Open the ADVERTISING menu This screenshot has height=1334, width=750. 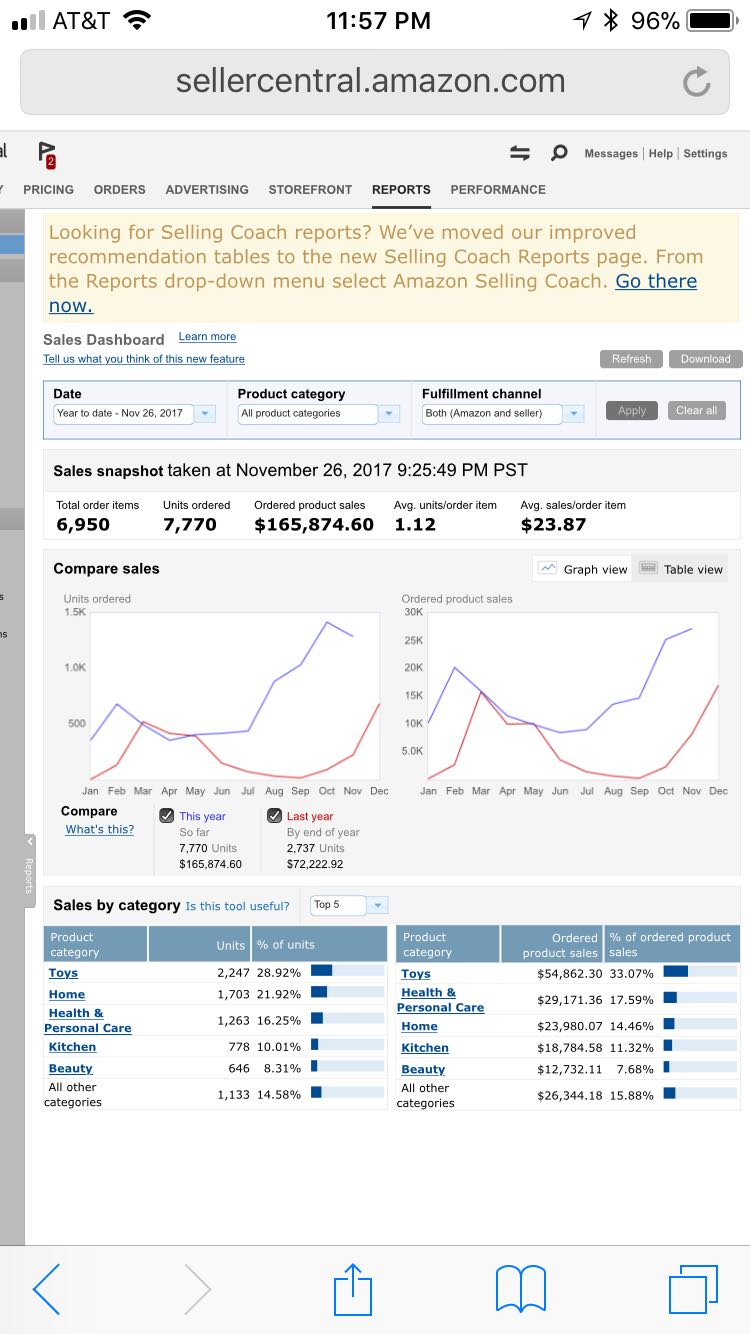tap(207, 189)
